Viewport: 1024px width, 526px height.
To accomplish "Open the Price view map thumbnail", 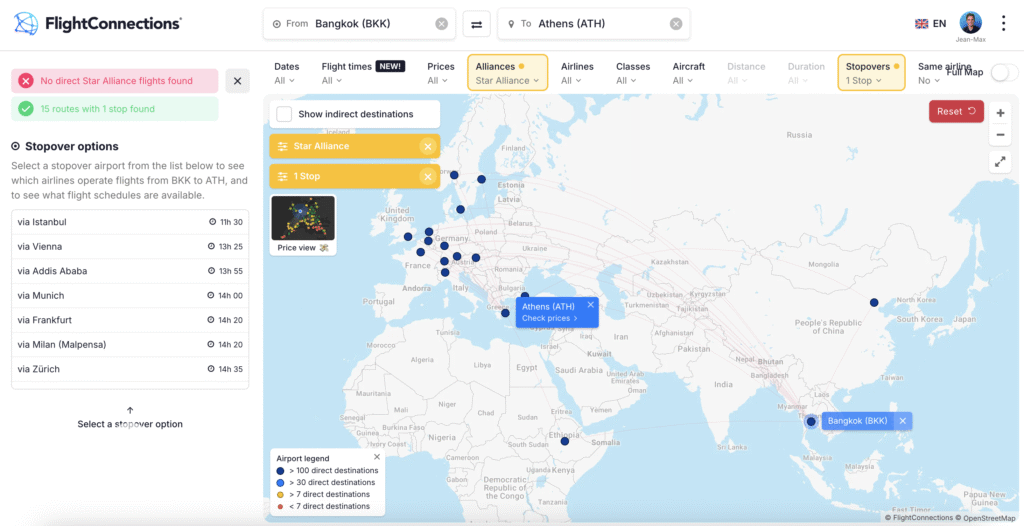I will [303, 224].
